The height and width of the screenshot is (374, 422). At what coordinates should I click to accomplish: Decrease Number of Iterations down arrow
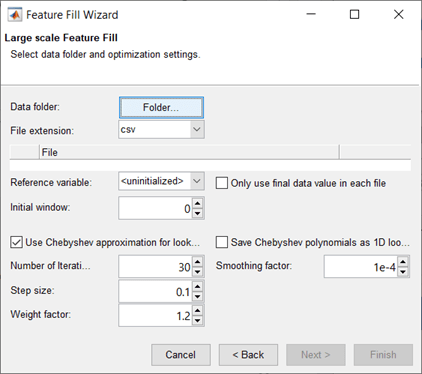click(198, 272)
